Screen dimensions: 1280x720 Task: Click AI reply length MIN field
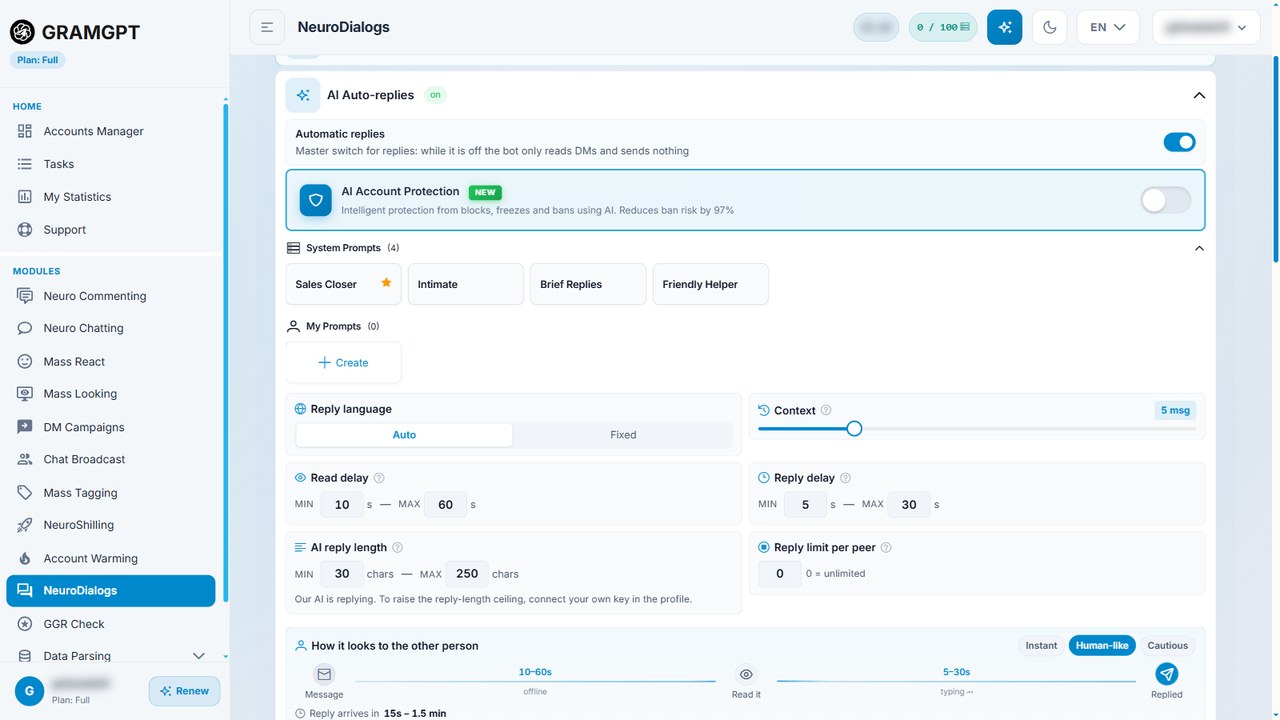click(x=342, y=574)
